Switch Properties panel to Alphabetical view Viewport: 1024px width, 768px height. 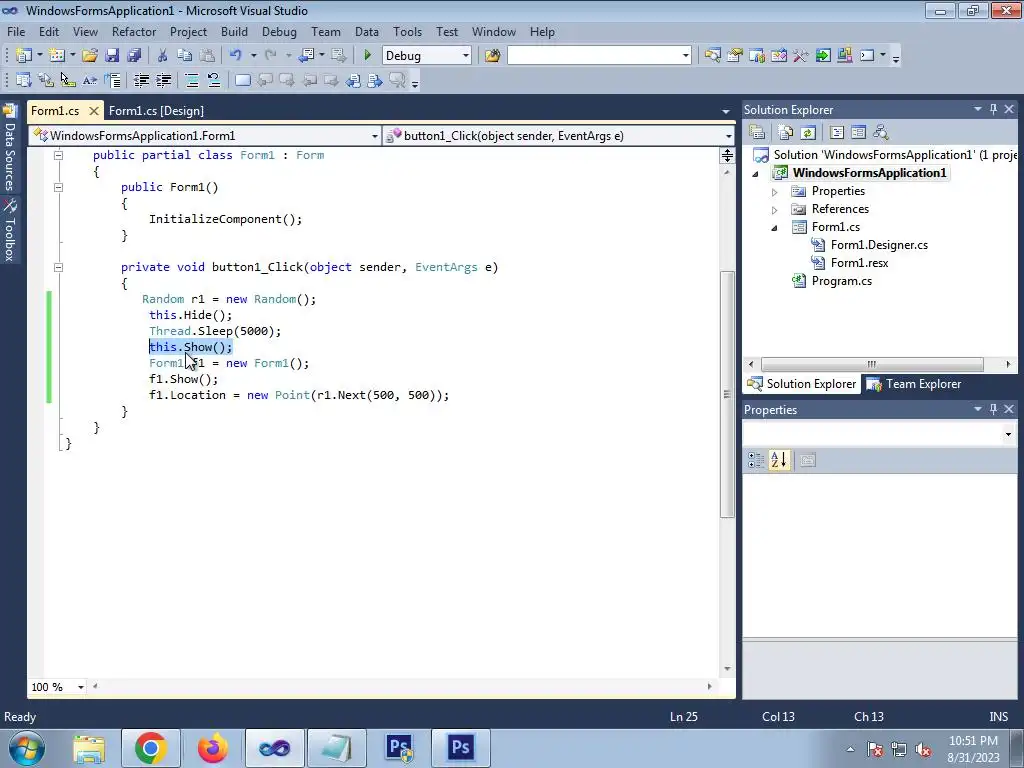coord(778,460)
